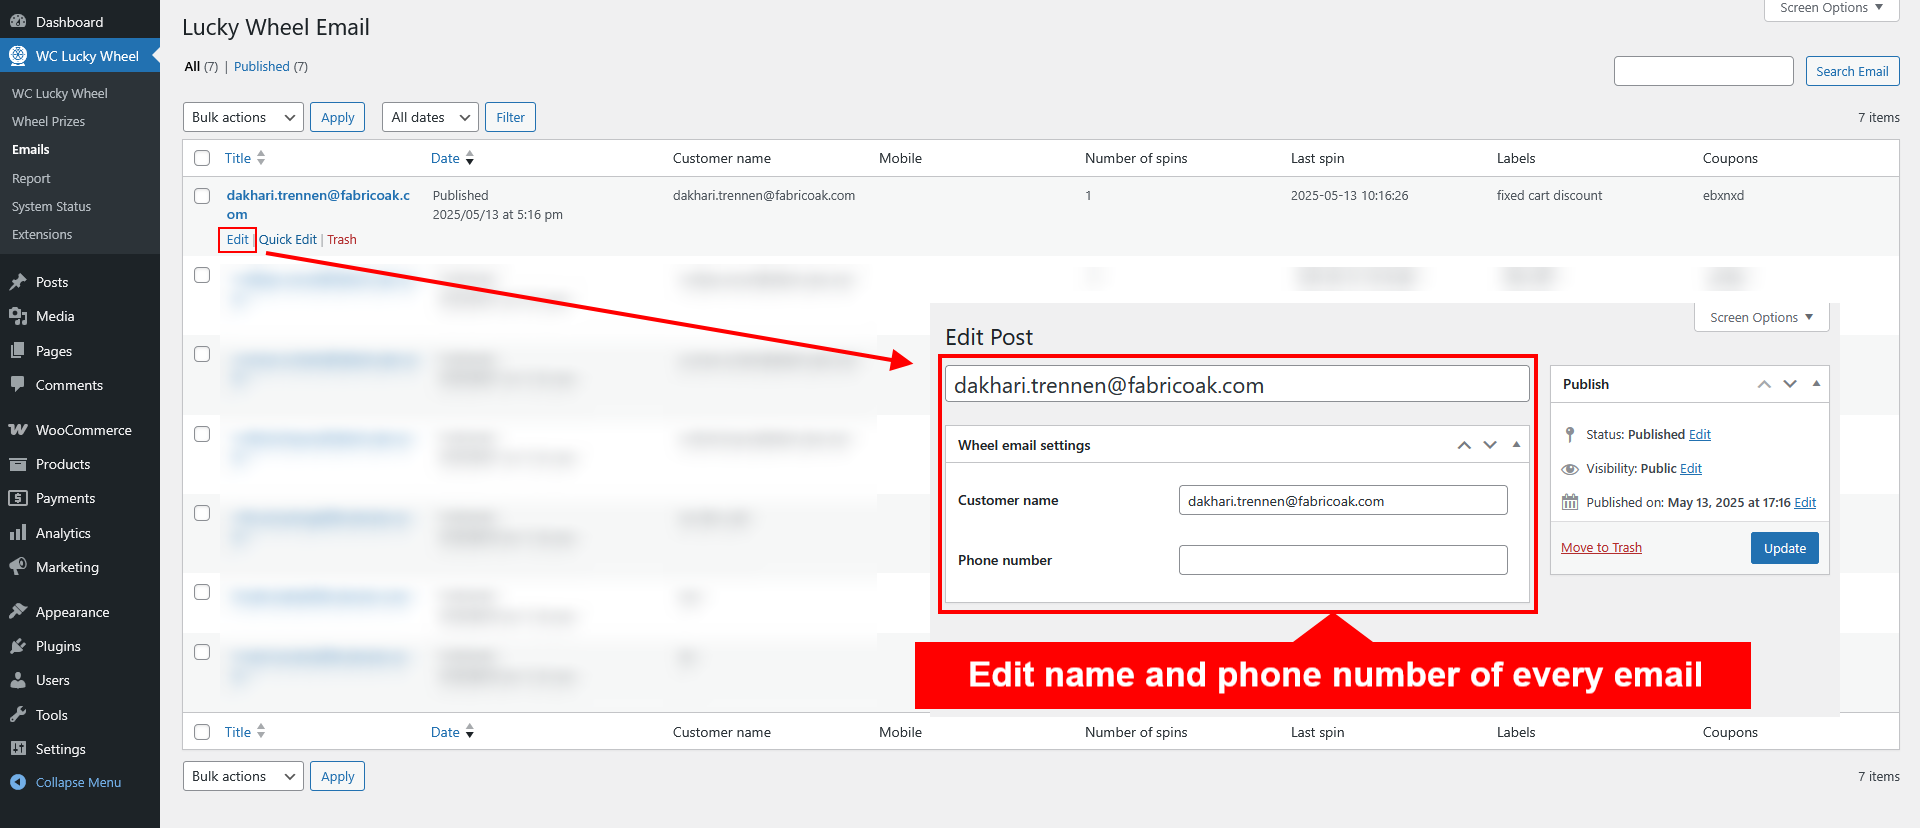
Task: Check the third email row checkbox
Action: (x=202, y=354)
